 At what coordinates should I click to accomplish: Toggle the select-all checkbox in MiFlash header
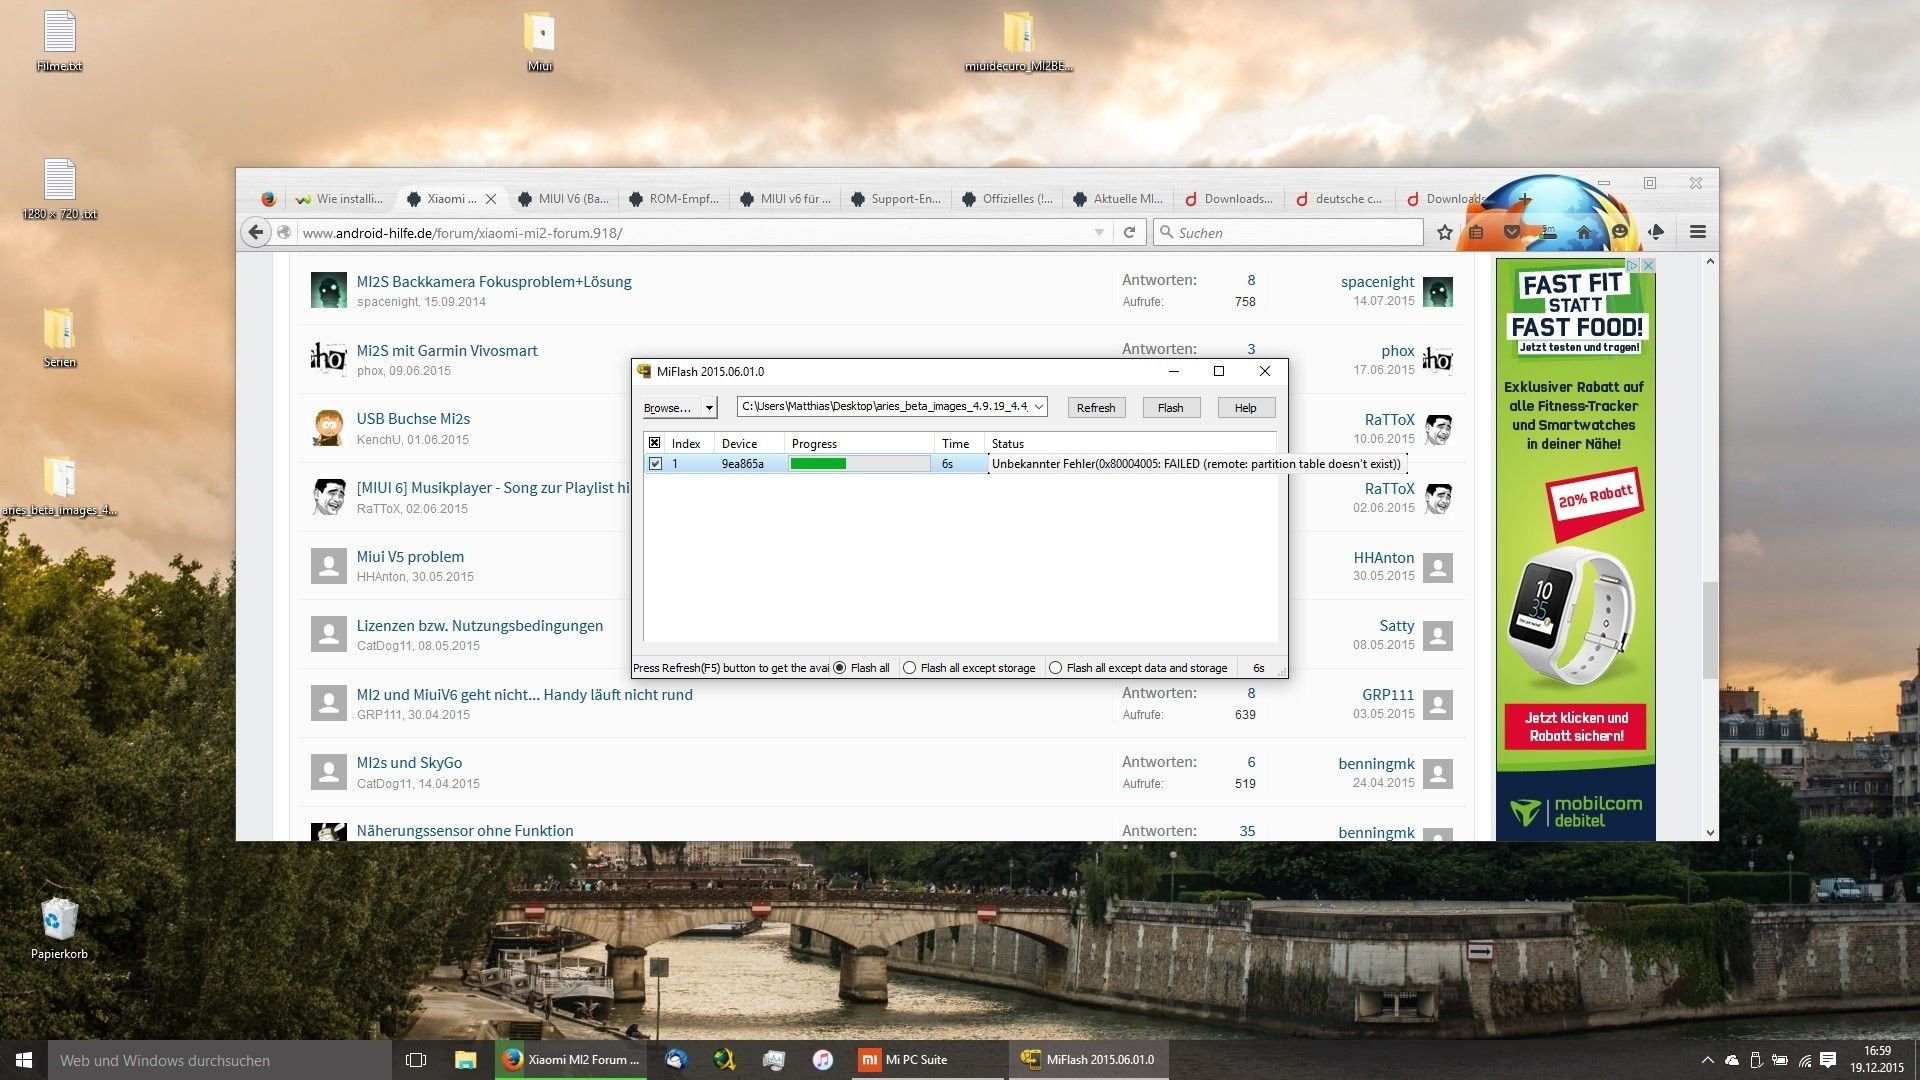pyautogui.click(x=655, y=443)
